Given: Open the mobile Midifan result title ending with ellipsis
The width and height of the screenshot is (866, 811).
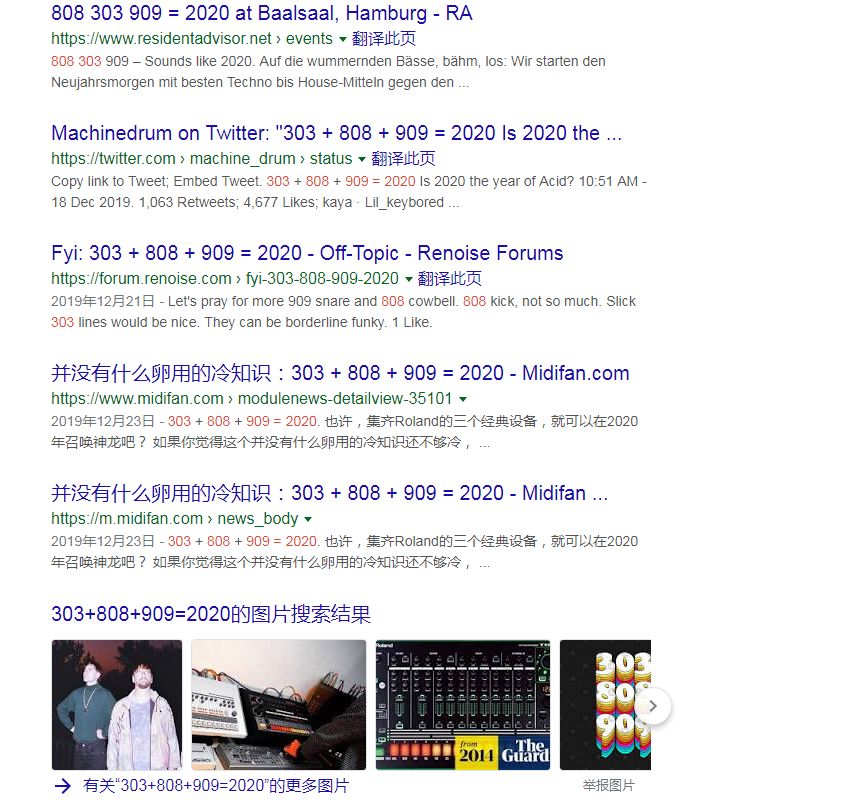Looking at the screenshot, I should pos(330,493).
